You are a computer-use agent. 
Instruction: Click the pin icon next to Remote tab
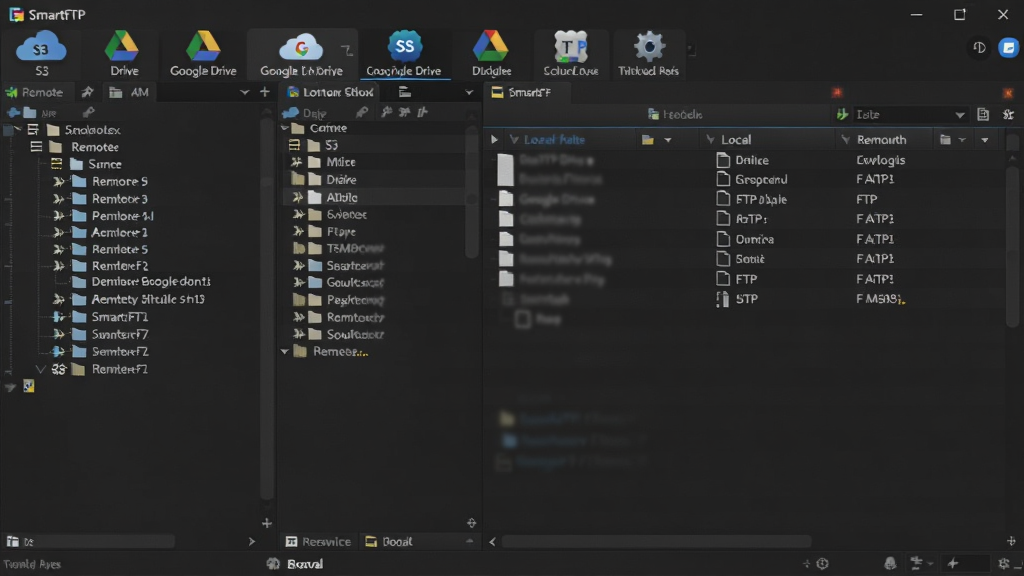pos(87,92)
